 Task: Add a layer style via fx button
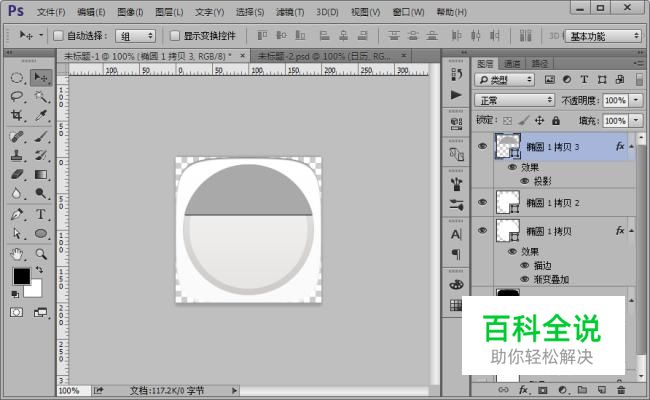(x=523, y=390)
